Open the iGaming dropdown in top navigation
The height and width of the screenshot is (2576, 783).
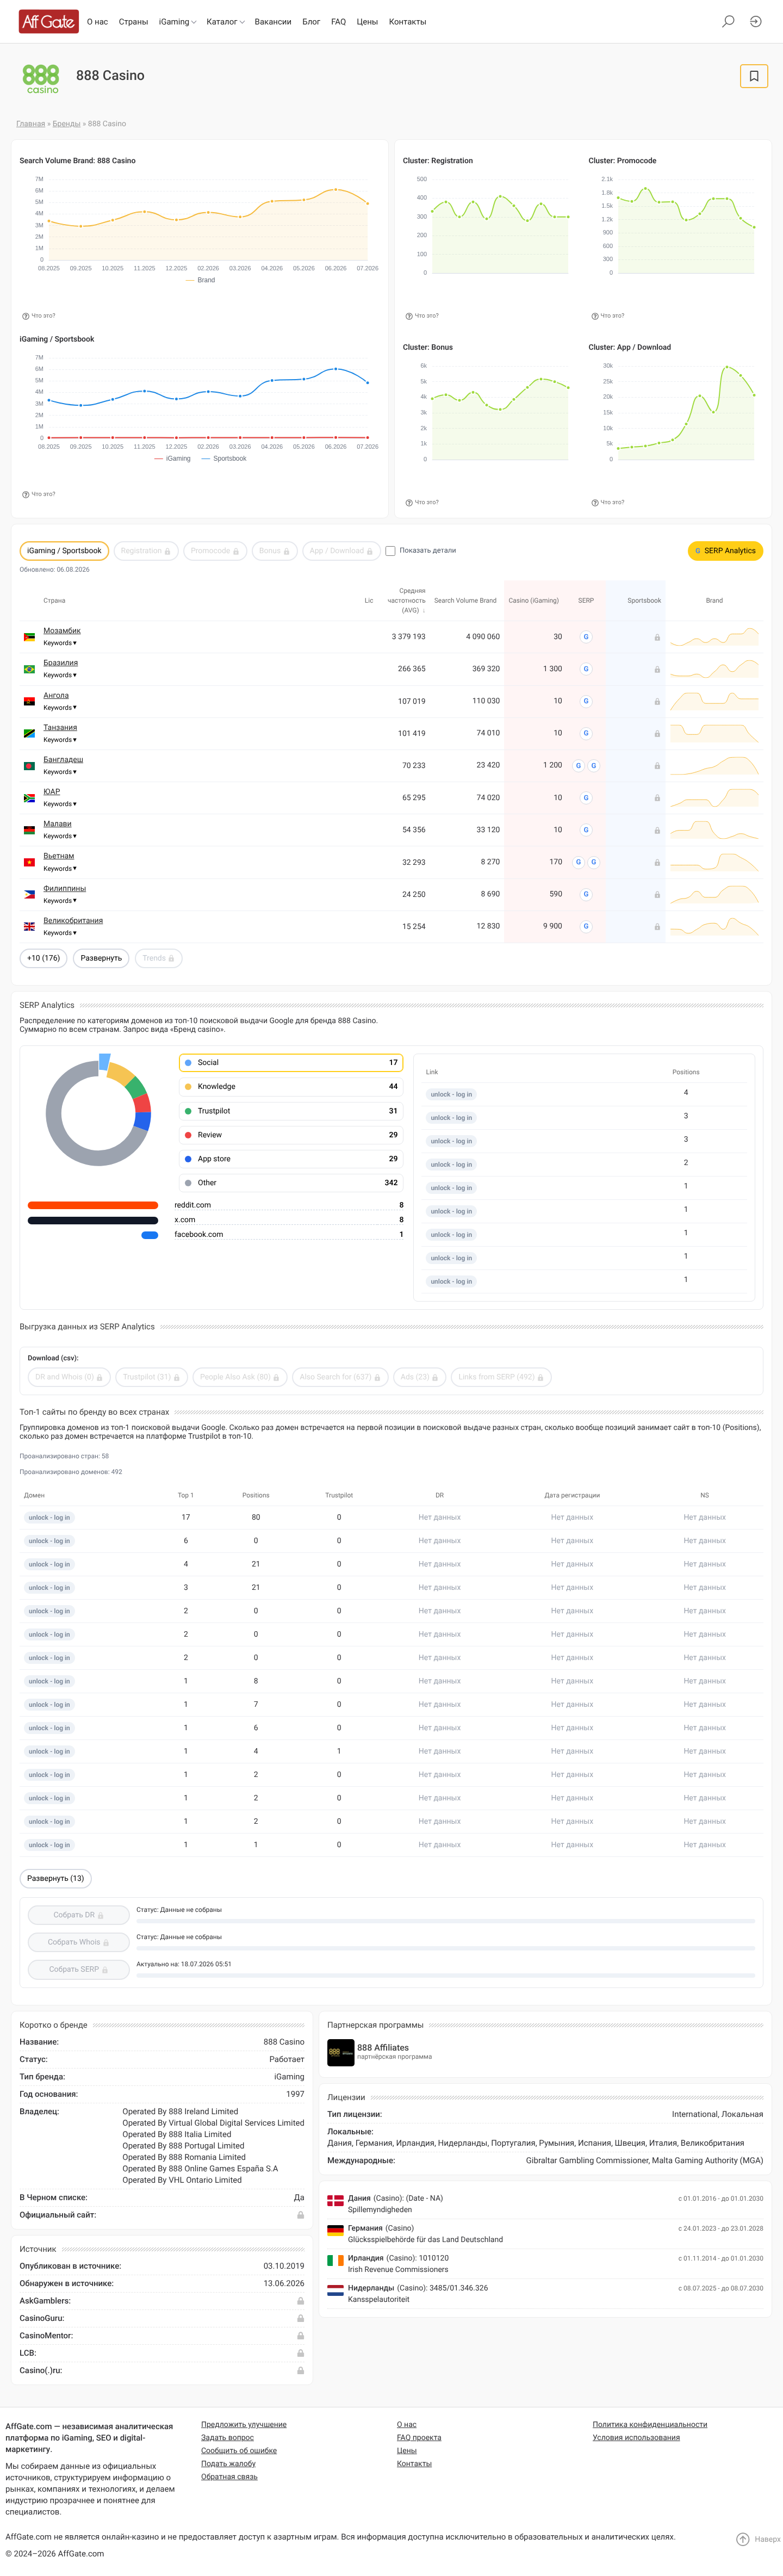177,22
